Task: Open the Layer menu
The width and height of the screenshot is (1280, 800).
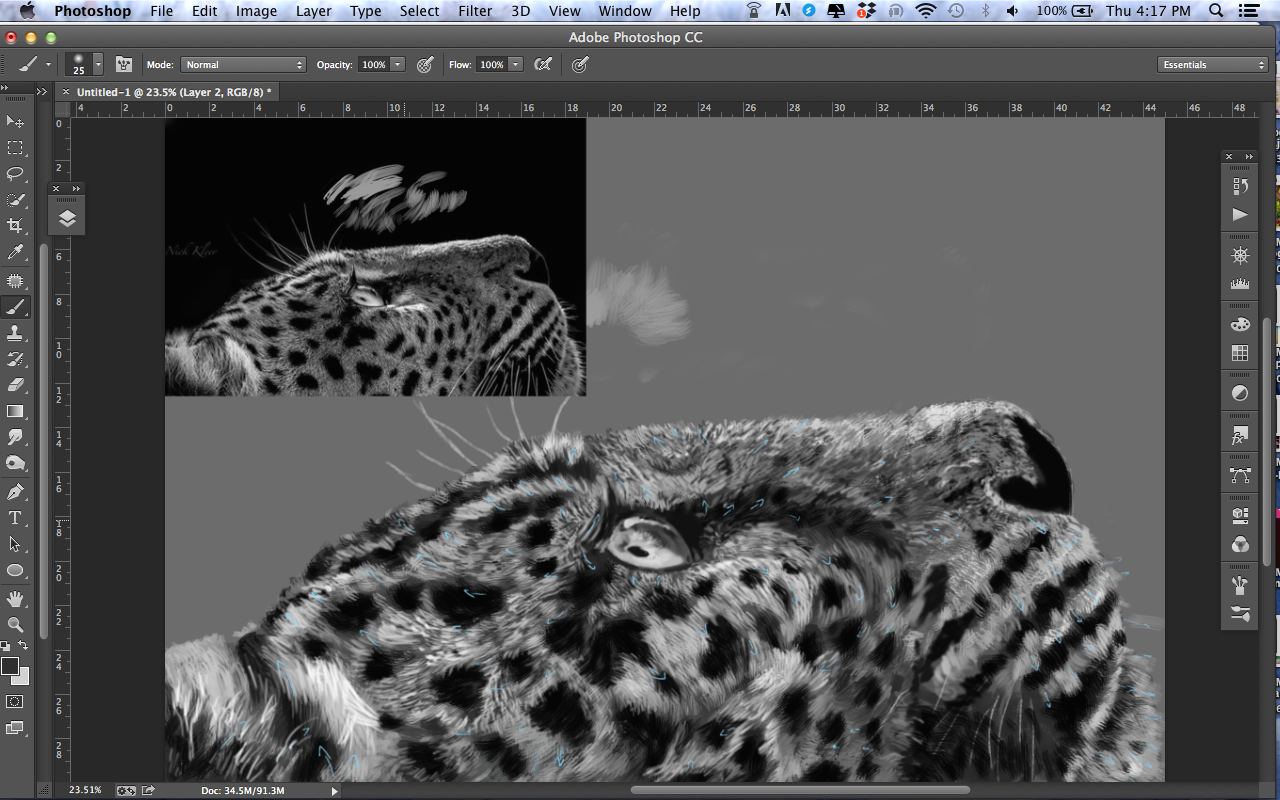Action: pyautogui.click(x=313, y=11)
